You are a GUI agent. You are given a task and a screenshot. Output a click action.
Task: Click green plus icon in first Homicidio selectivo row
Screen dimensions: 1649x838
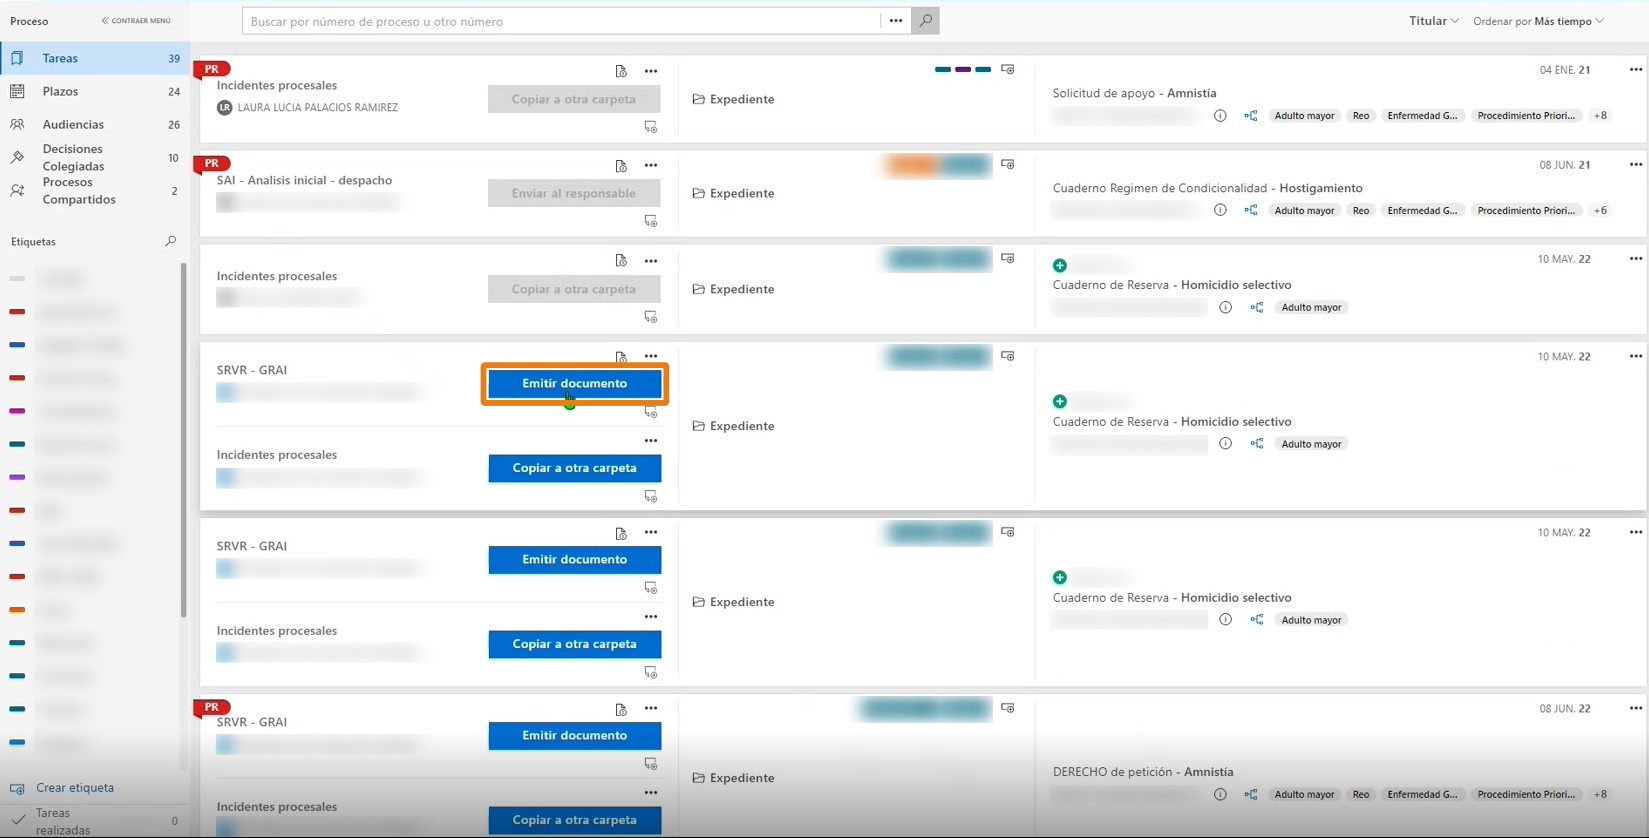[x=1060, y=266]
